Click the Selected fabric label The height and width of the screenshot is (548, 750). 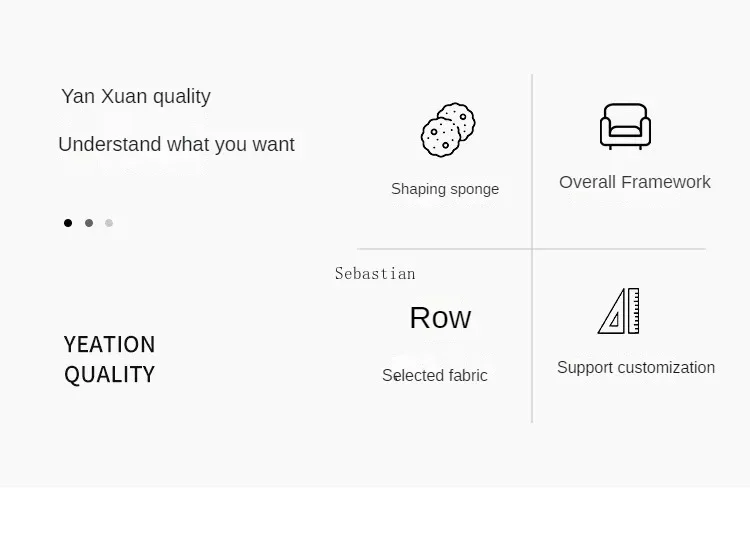click(435, 376)
